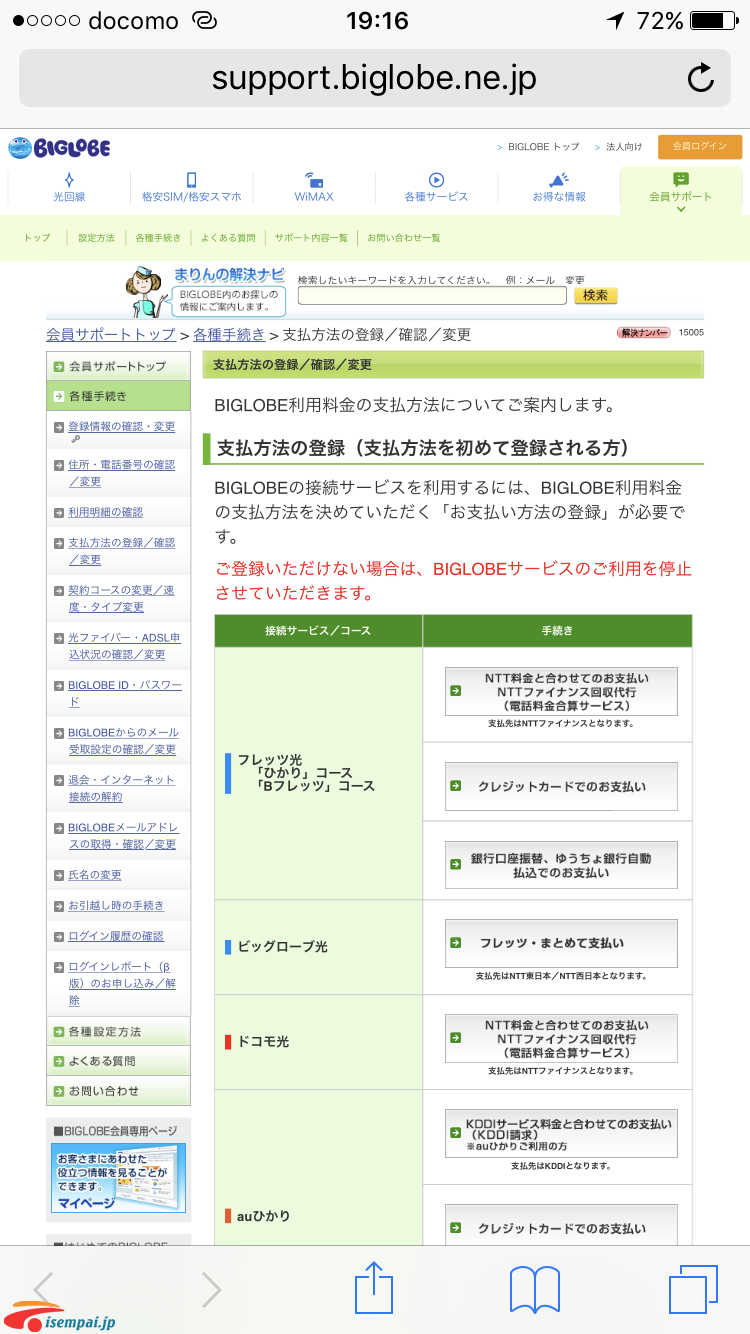Screen dimensions: 750x1334
Task: Open sidebar 利用明細の確認 link
Action: 105,512
